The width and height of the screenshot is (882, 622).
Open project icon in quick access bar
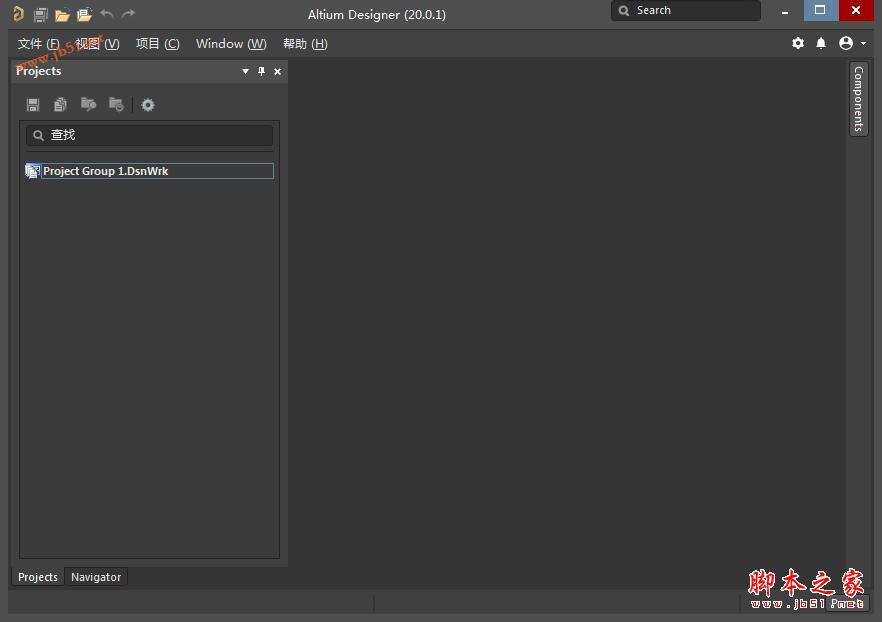coord(84,15)
